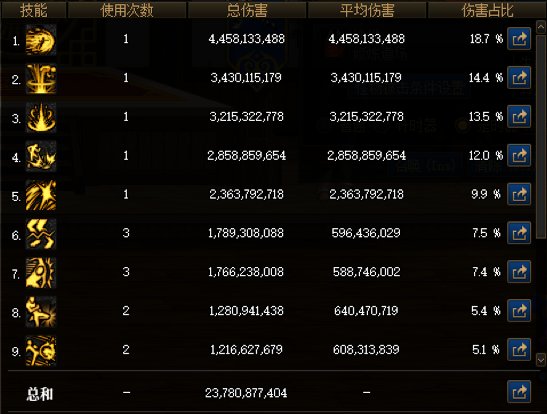Share the 18.7% damage row

click(519, 39)
